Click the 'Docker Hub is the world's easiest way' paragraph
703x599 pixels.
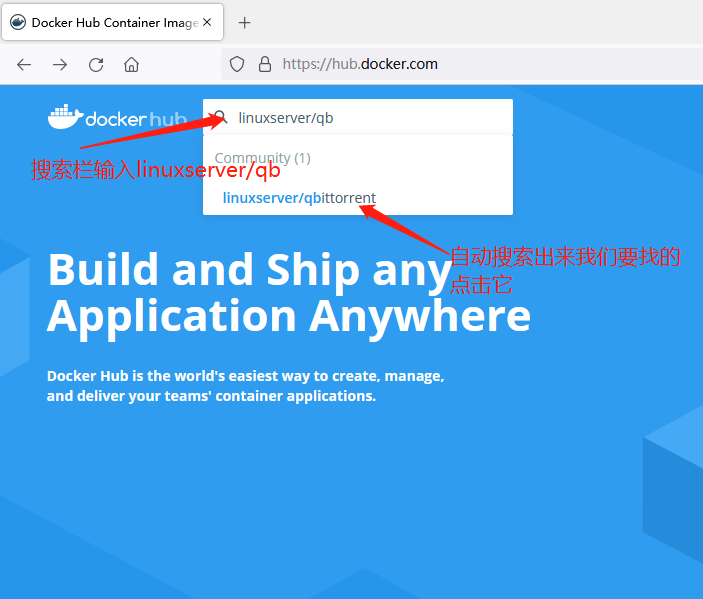coord(245,386)
